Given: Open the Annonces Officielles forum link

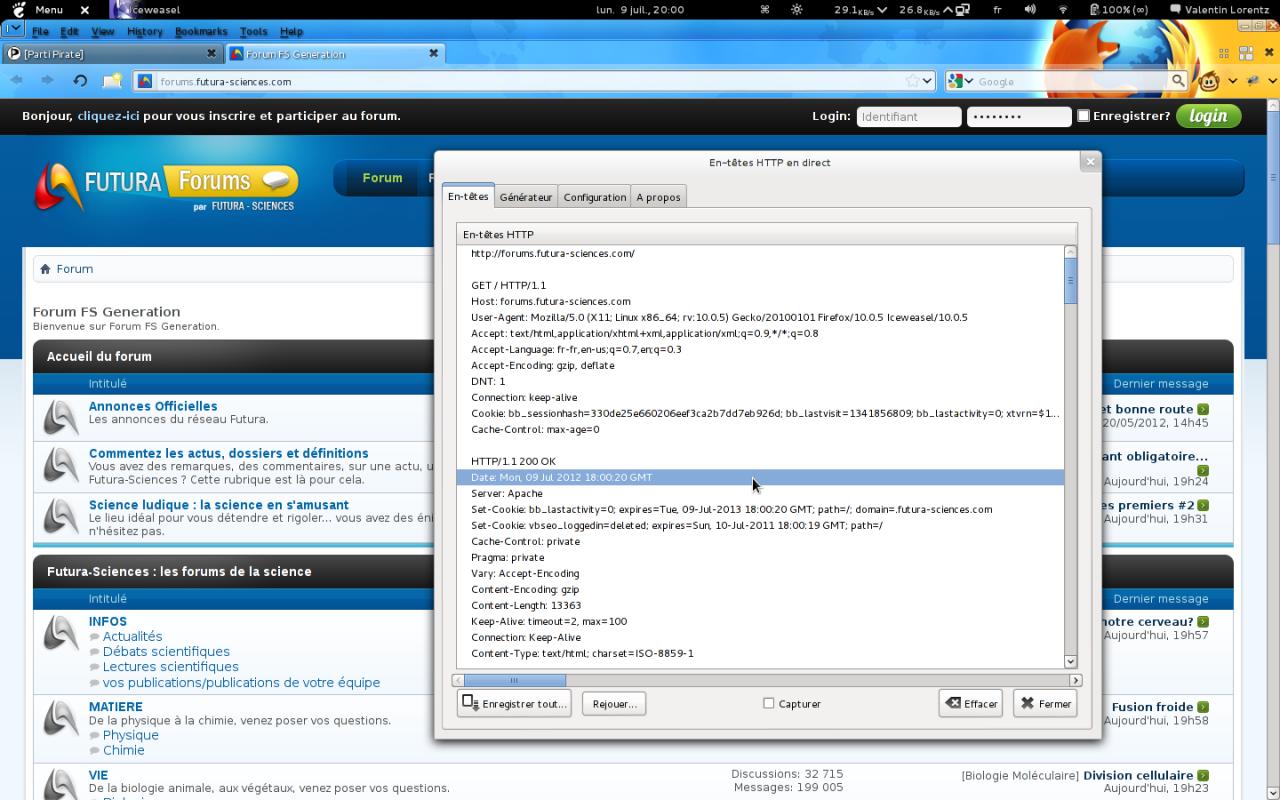Looking at the screenshot, I should [153, 406].
